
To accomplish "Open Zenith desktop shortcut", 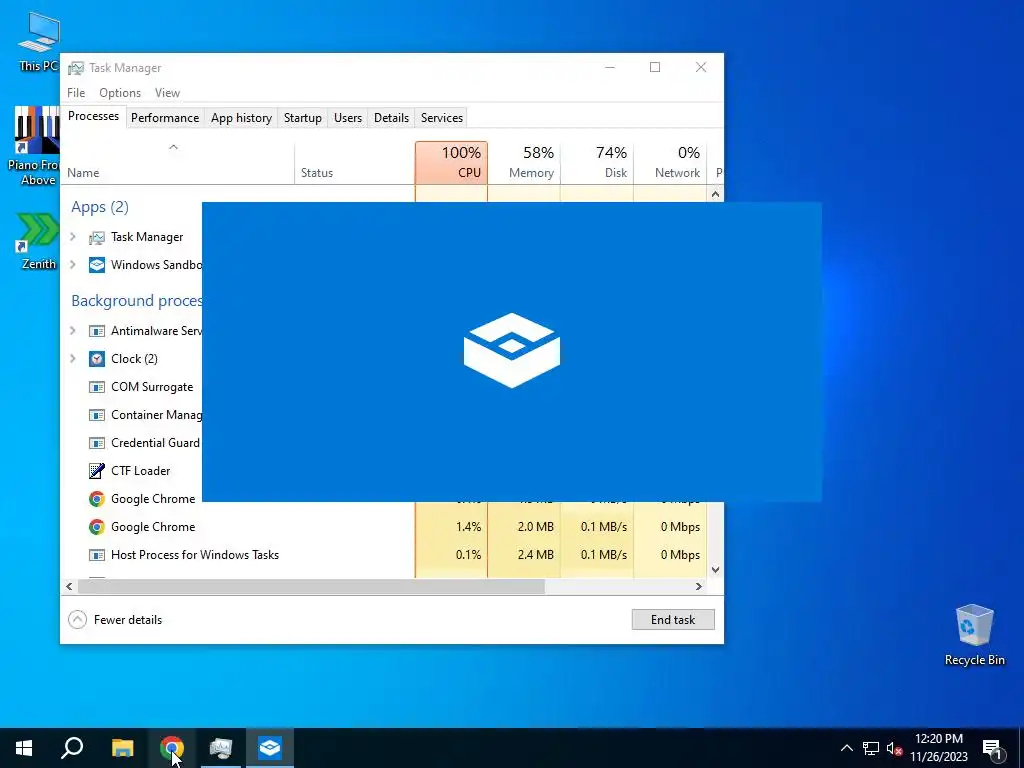I will 38,240.
